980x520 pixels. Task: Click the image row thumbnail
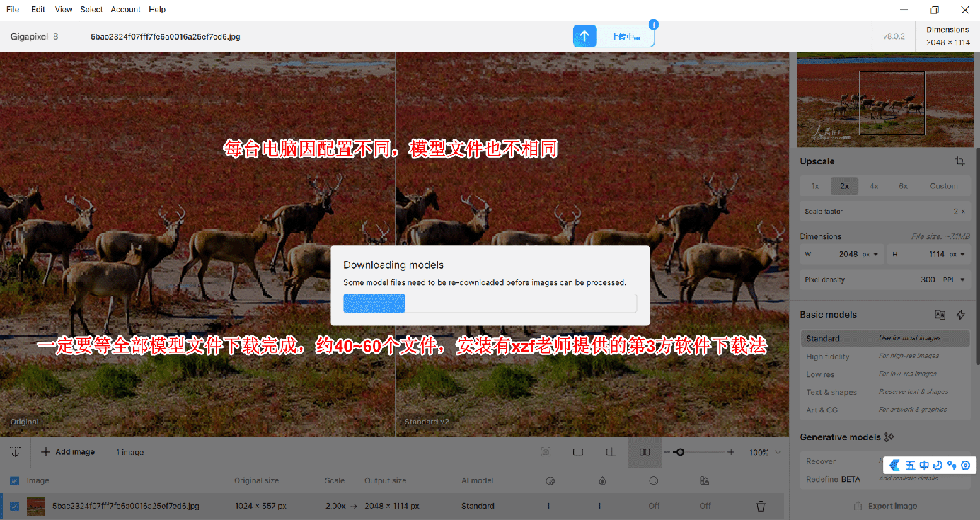[x=36, y=506]
